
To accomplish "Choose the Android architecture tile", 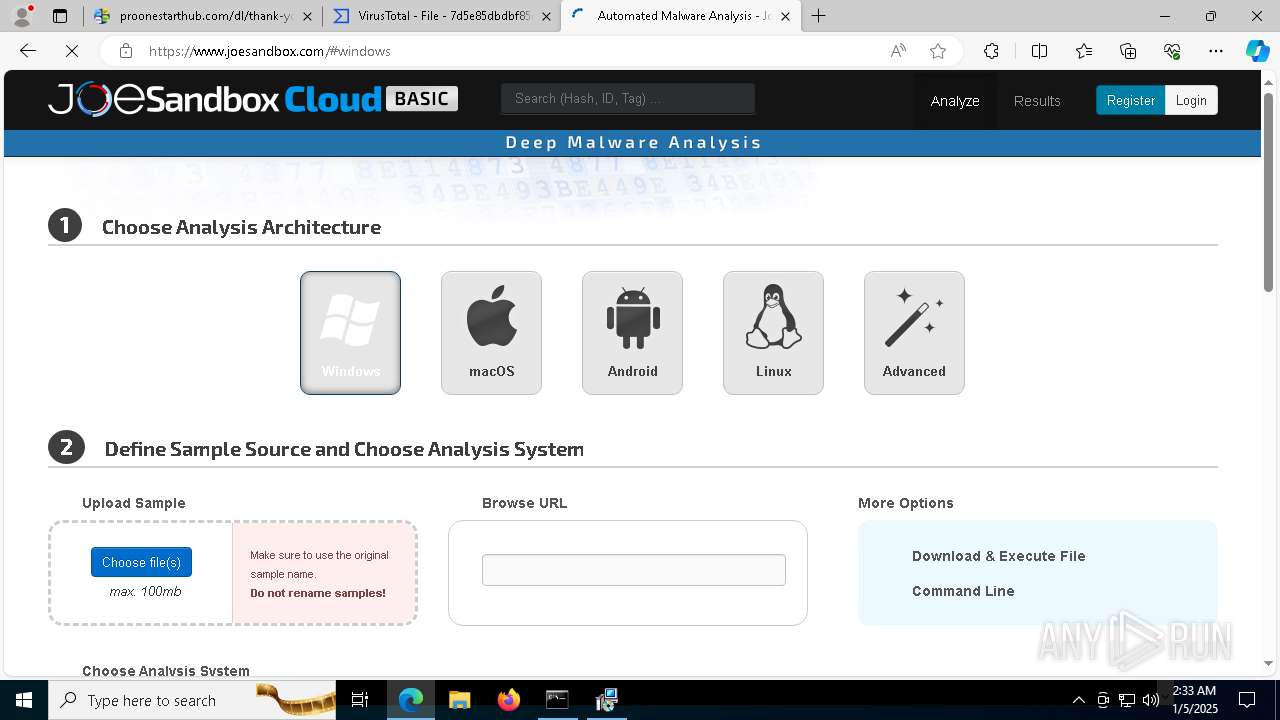I will pos(632,333).
